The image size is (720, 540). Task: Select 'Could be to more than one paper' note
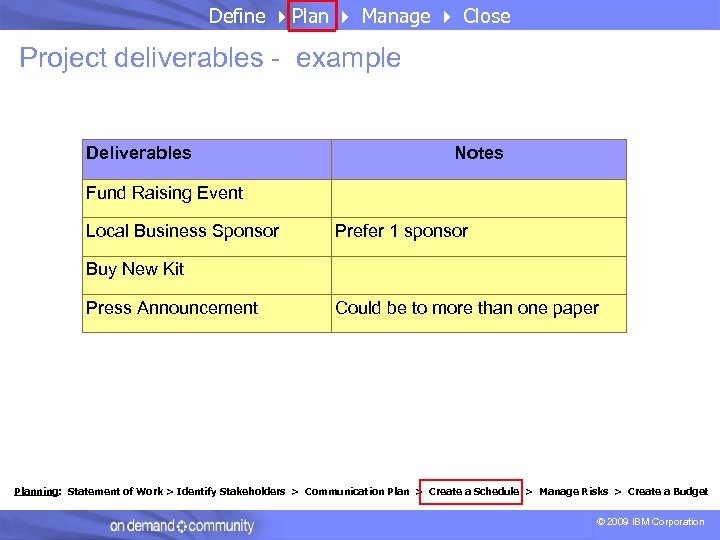point(479,314)
